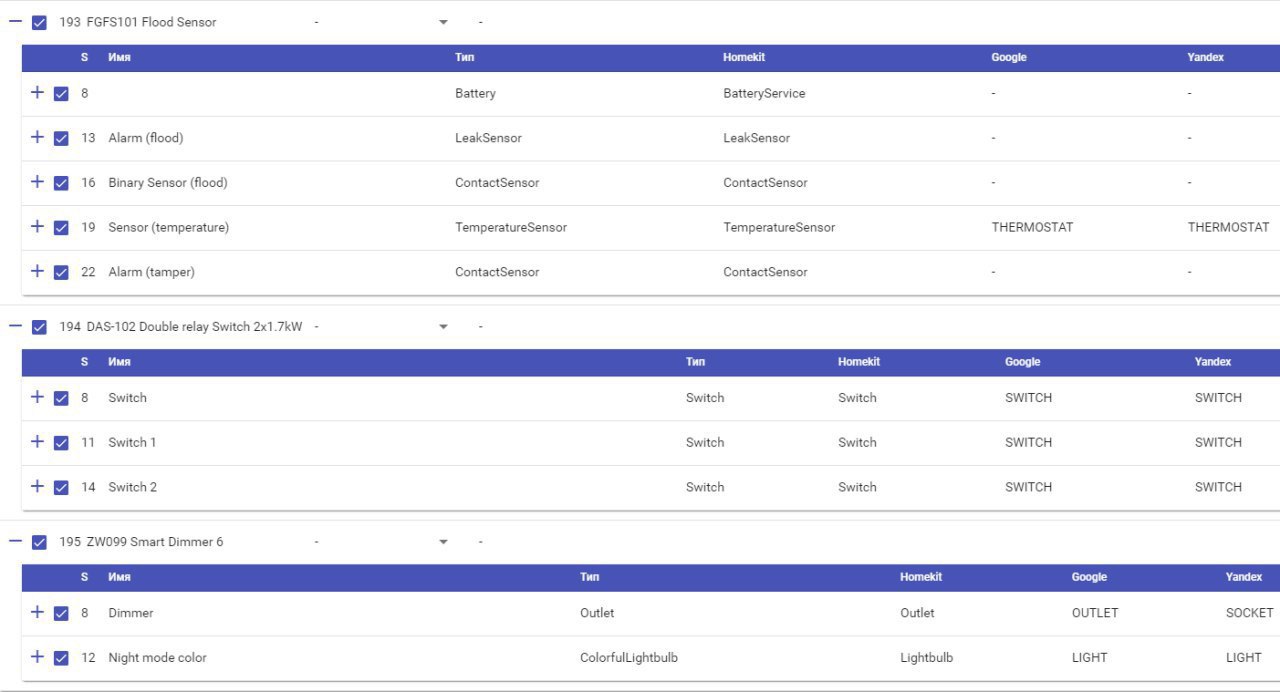Open dropdown arrow next to ZW099 Smart Dimmer 6

click(x=443, y=542)
